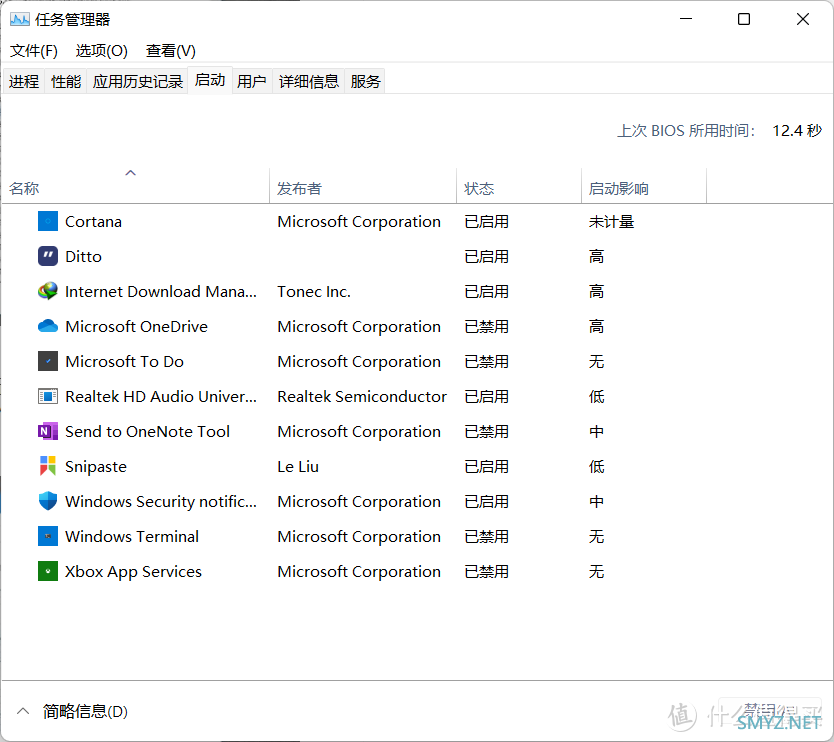834x742 pixels.
Task: Click Send to OneNote's 中 impact cell
Action: pos(596,431)
